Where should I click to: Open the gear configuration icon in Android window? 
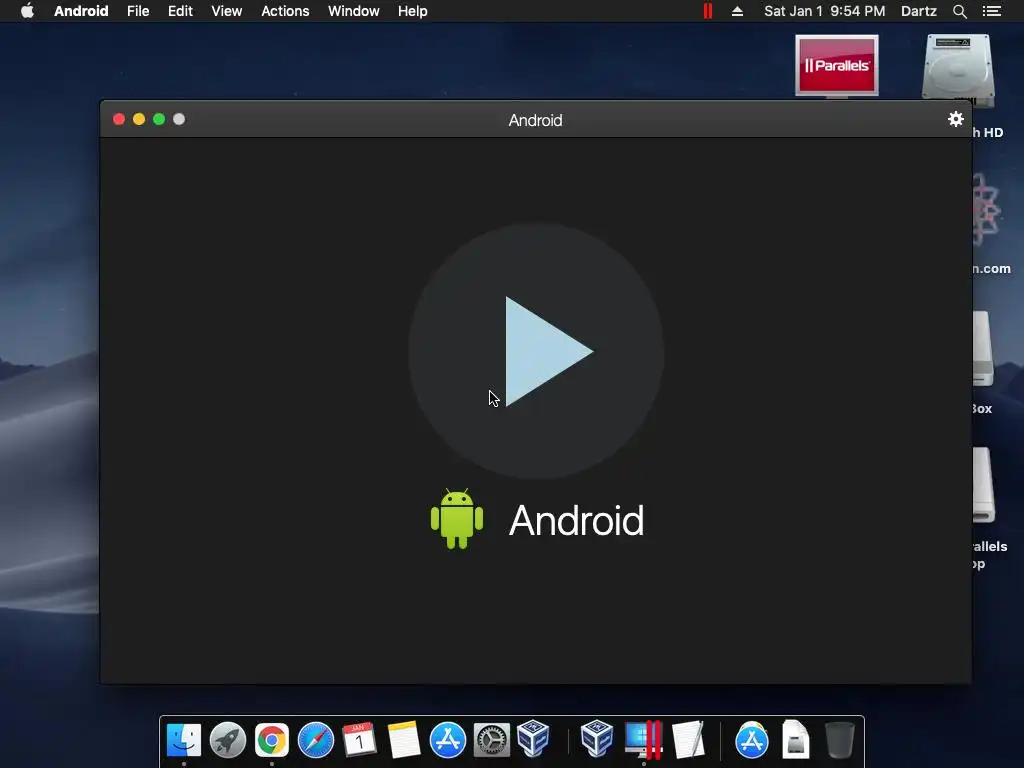point(955,119)
